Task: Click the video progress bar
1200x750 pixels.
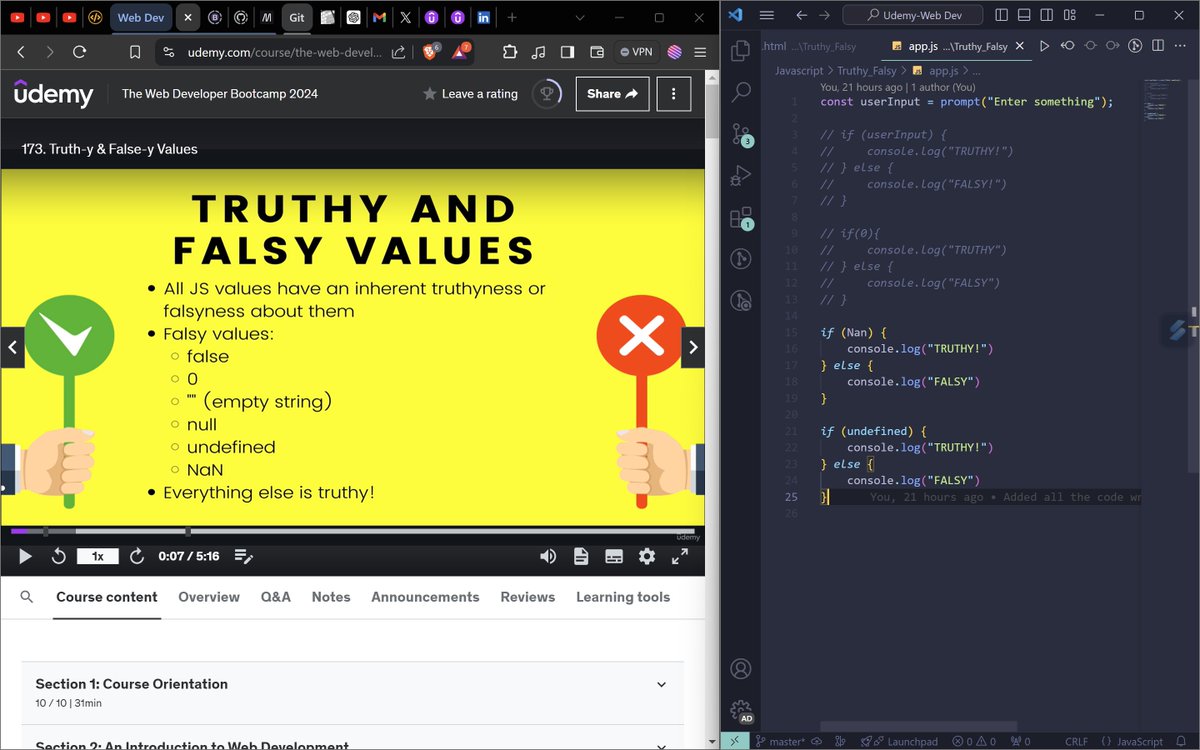Action: tap(352, 531)
